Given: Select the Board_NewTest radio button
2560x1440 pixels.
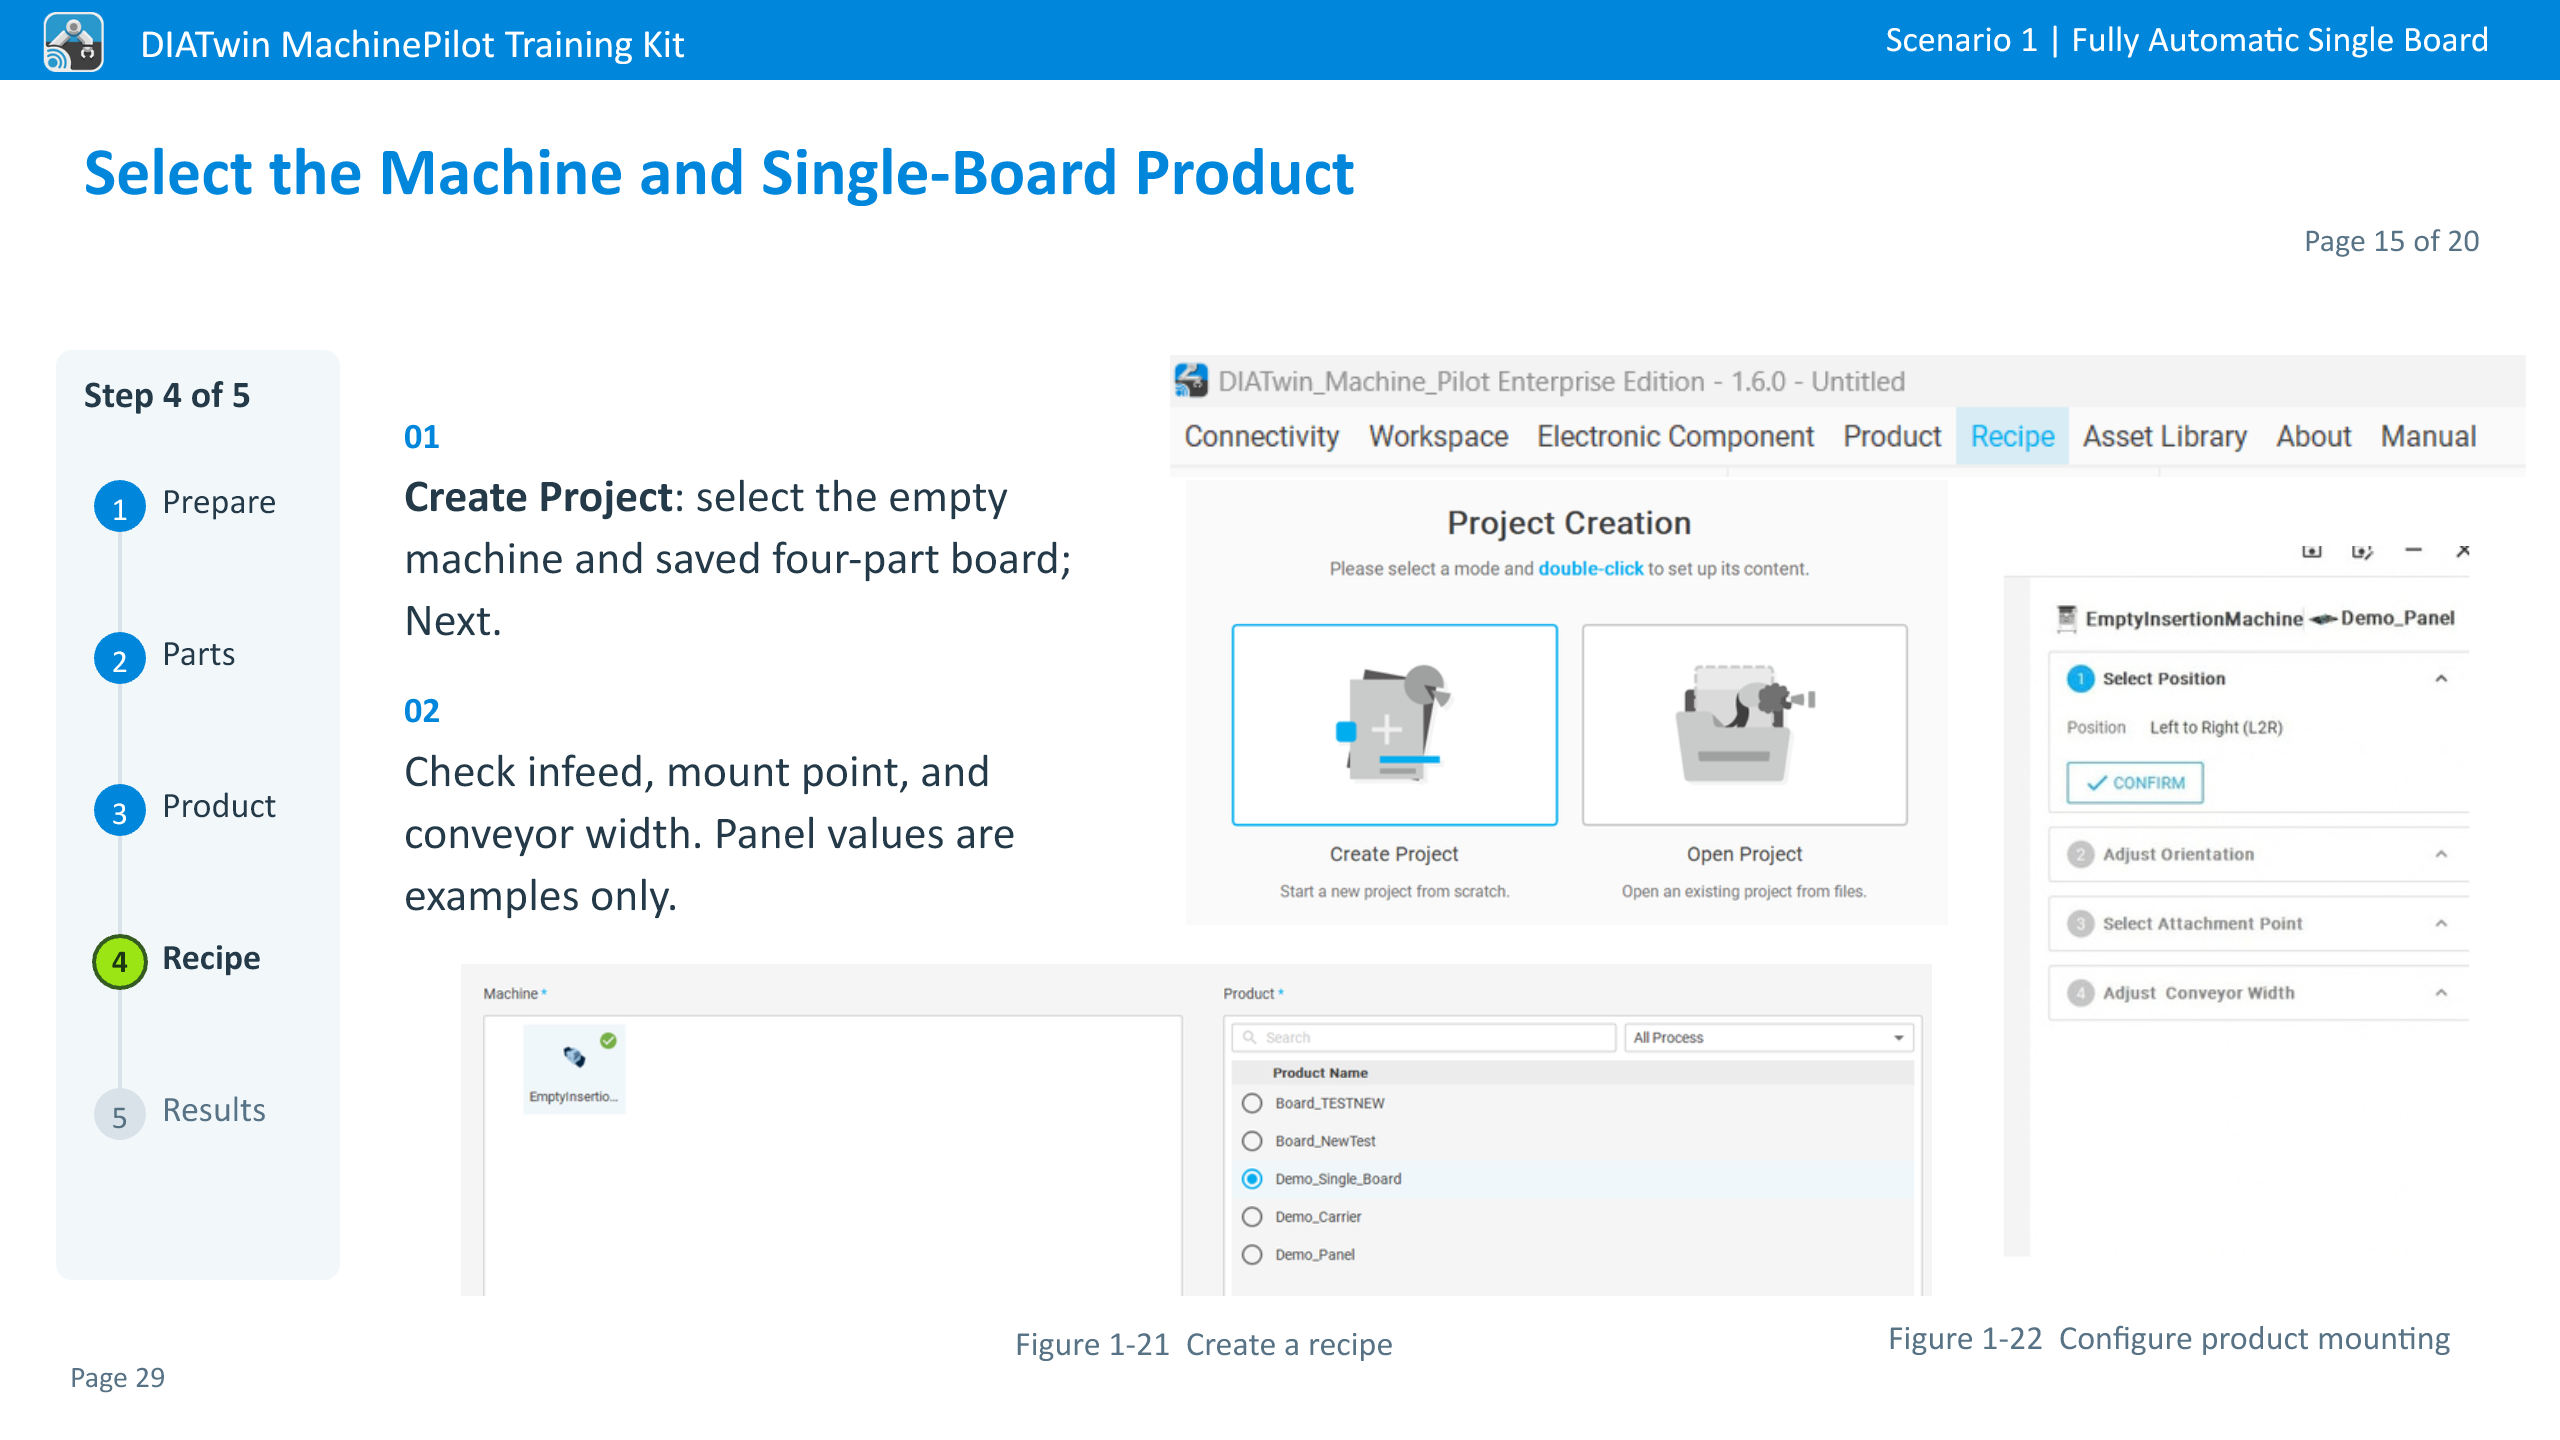Looking at the screenshot, I should (1252, 1141).
